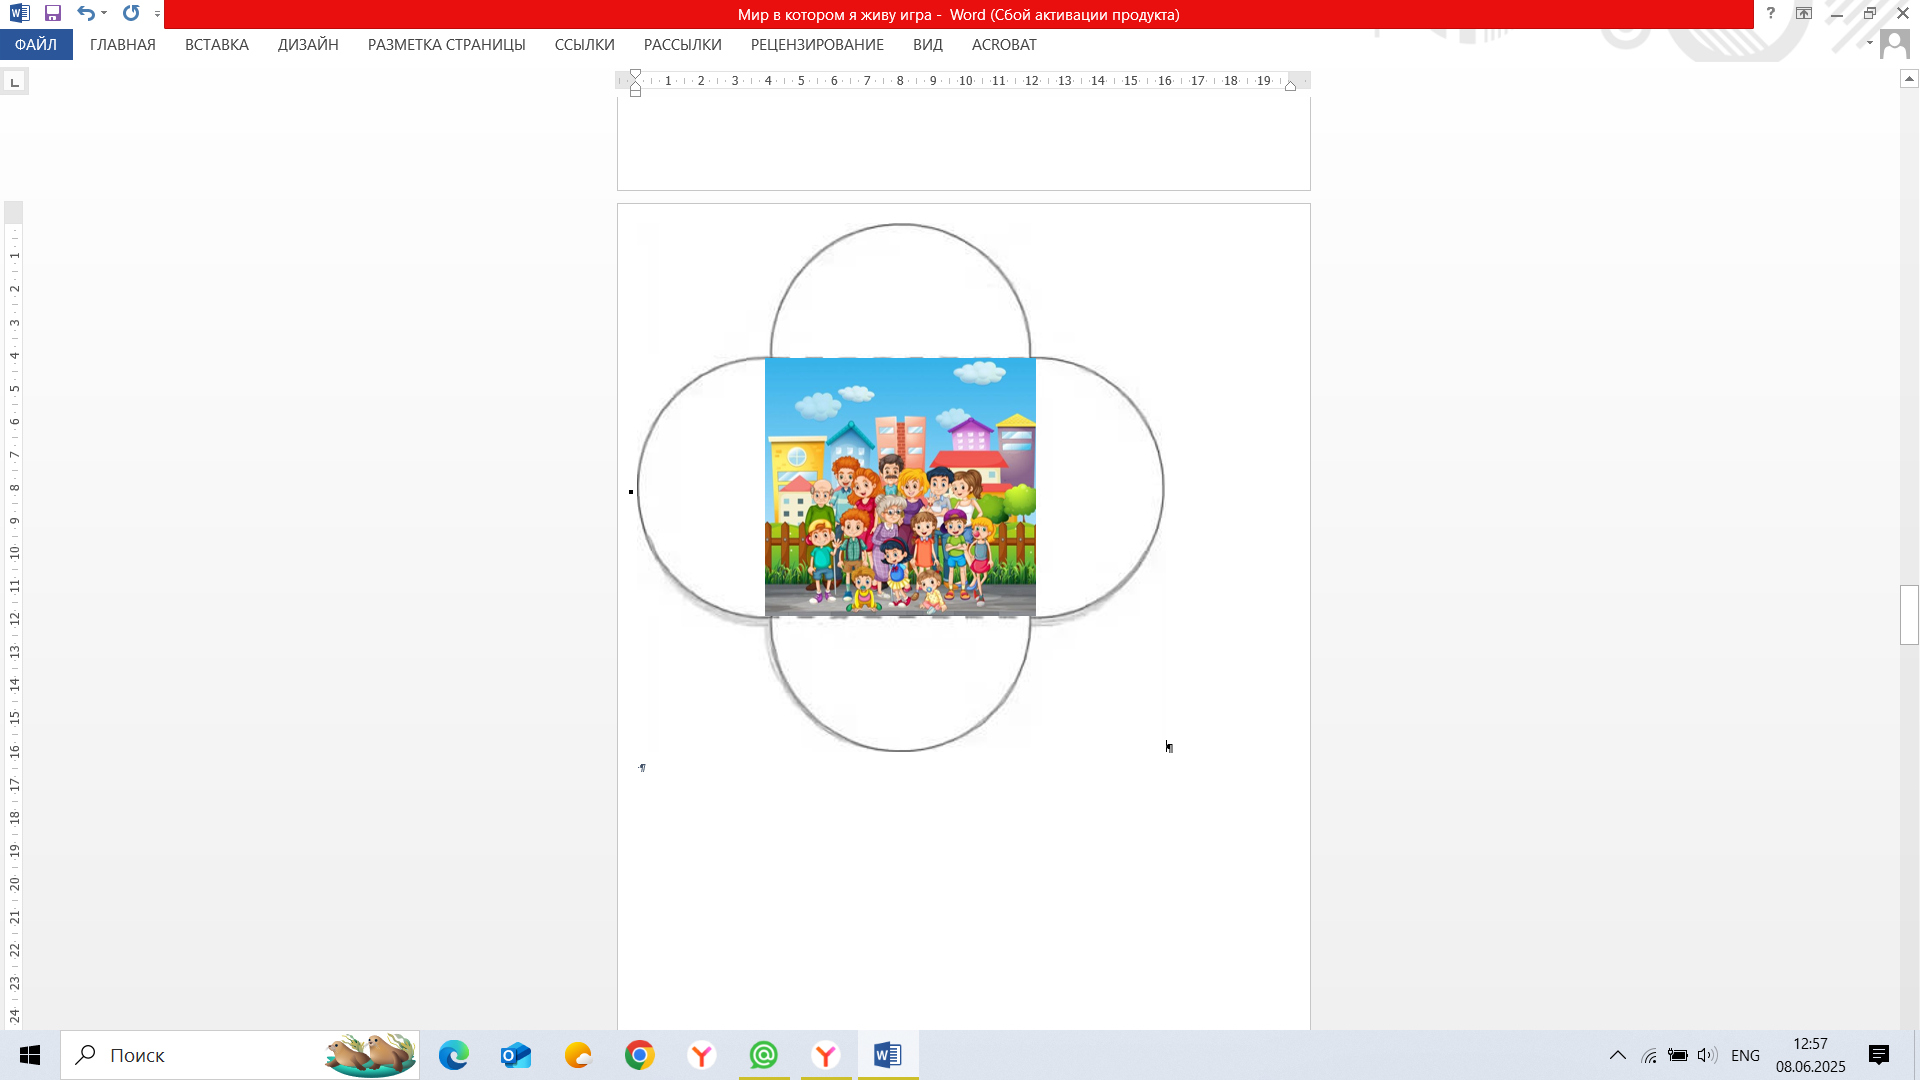Click the Redo/Repeat icon
This screenshot has height=1080, width=1920.
coord(131,14)
